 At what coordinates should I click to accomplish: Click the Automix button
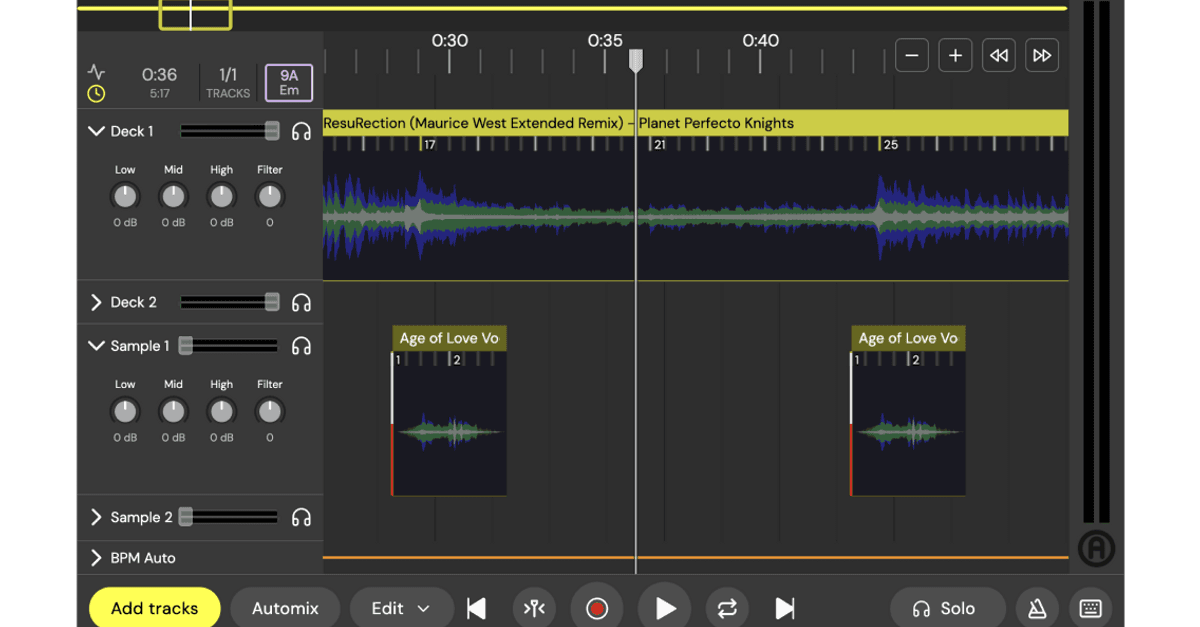[285, 608]
